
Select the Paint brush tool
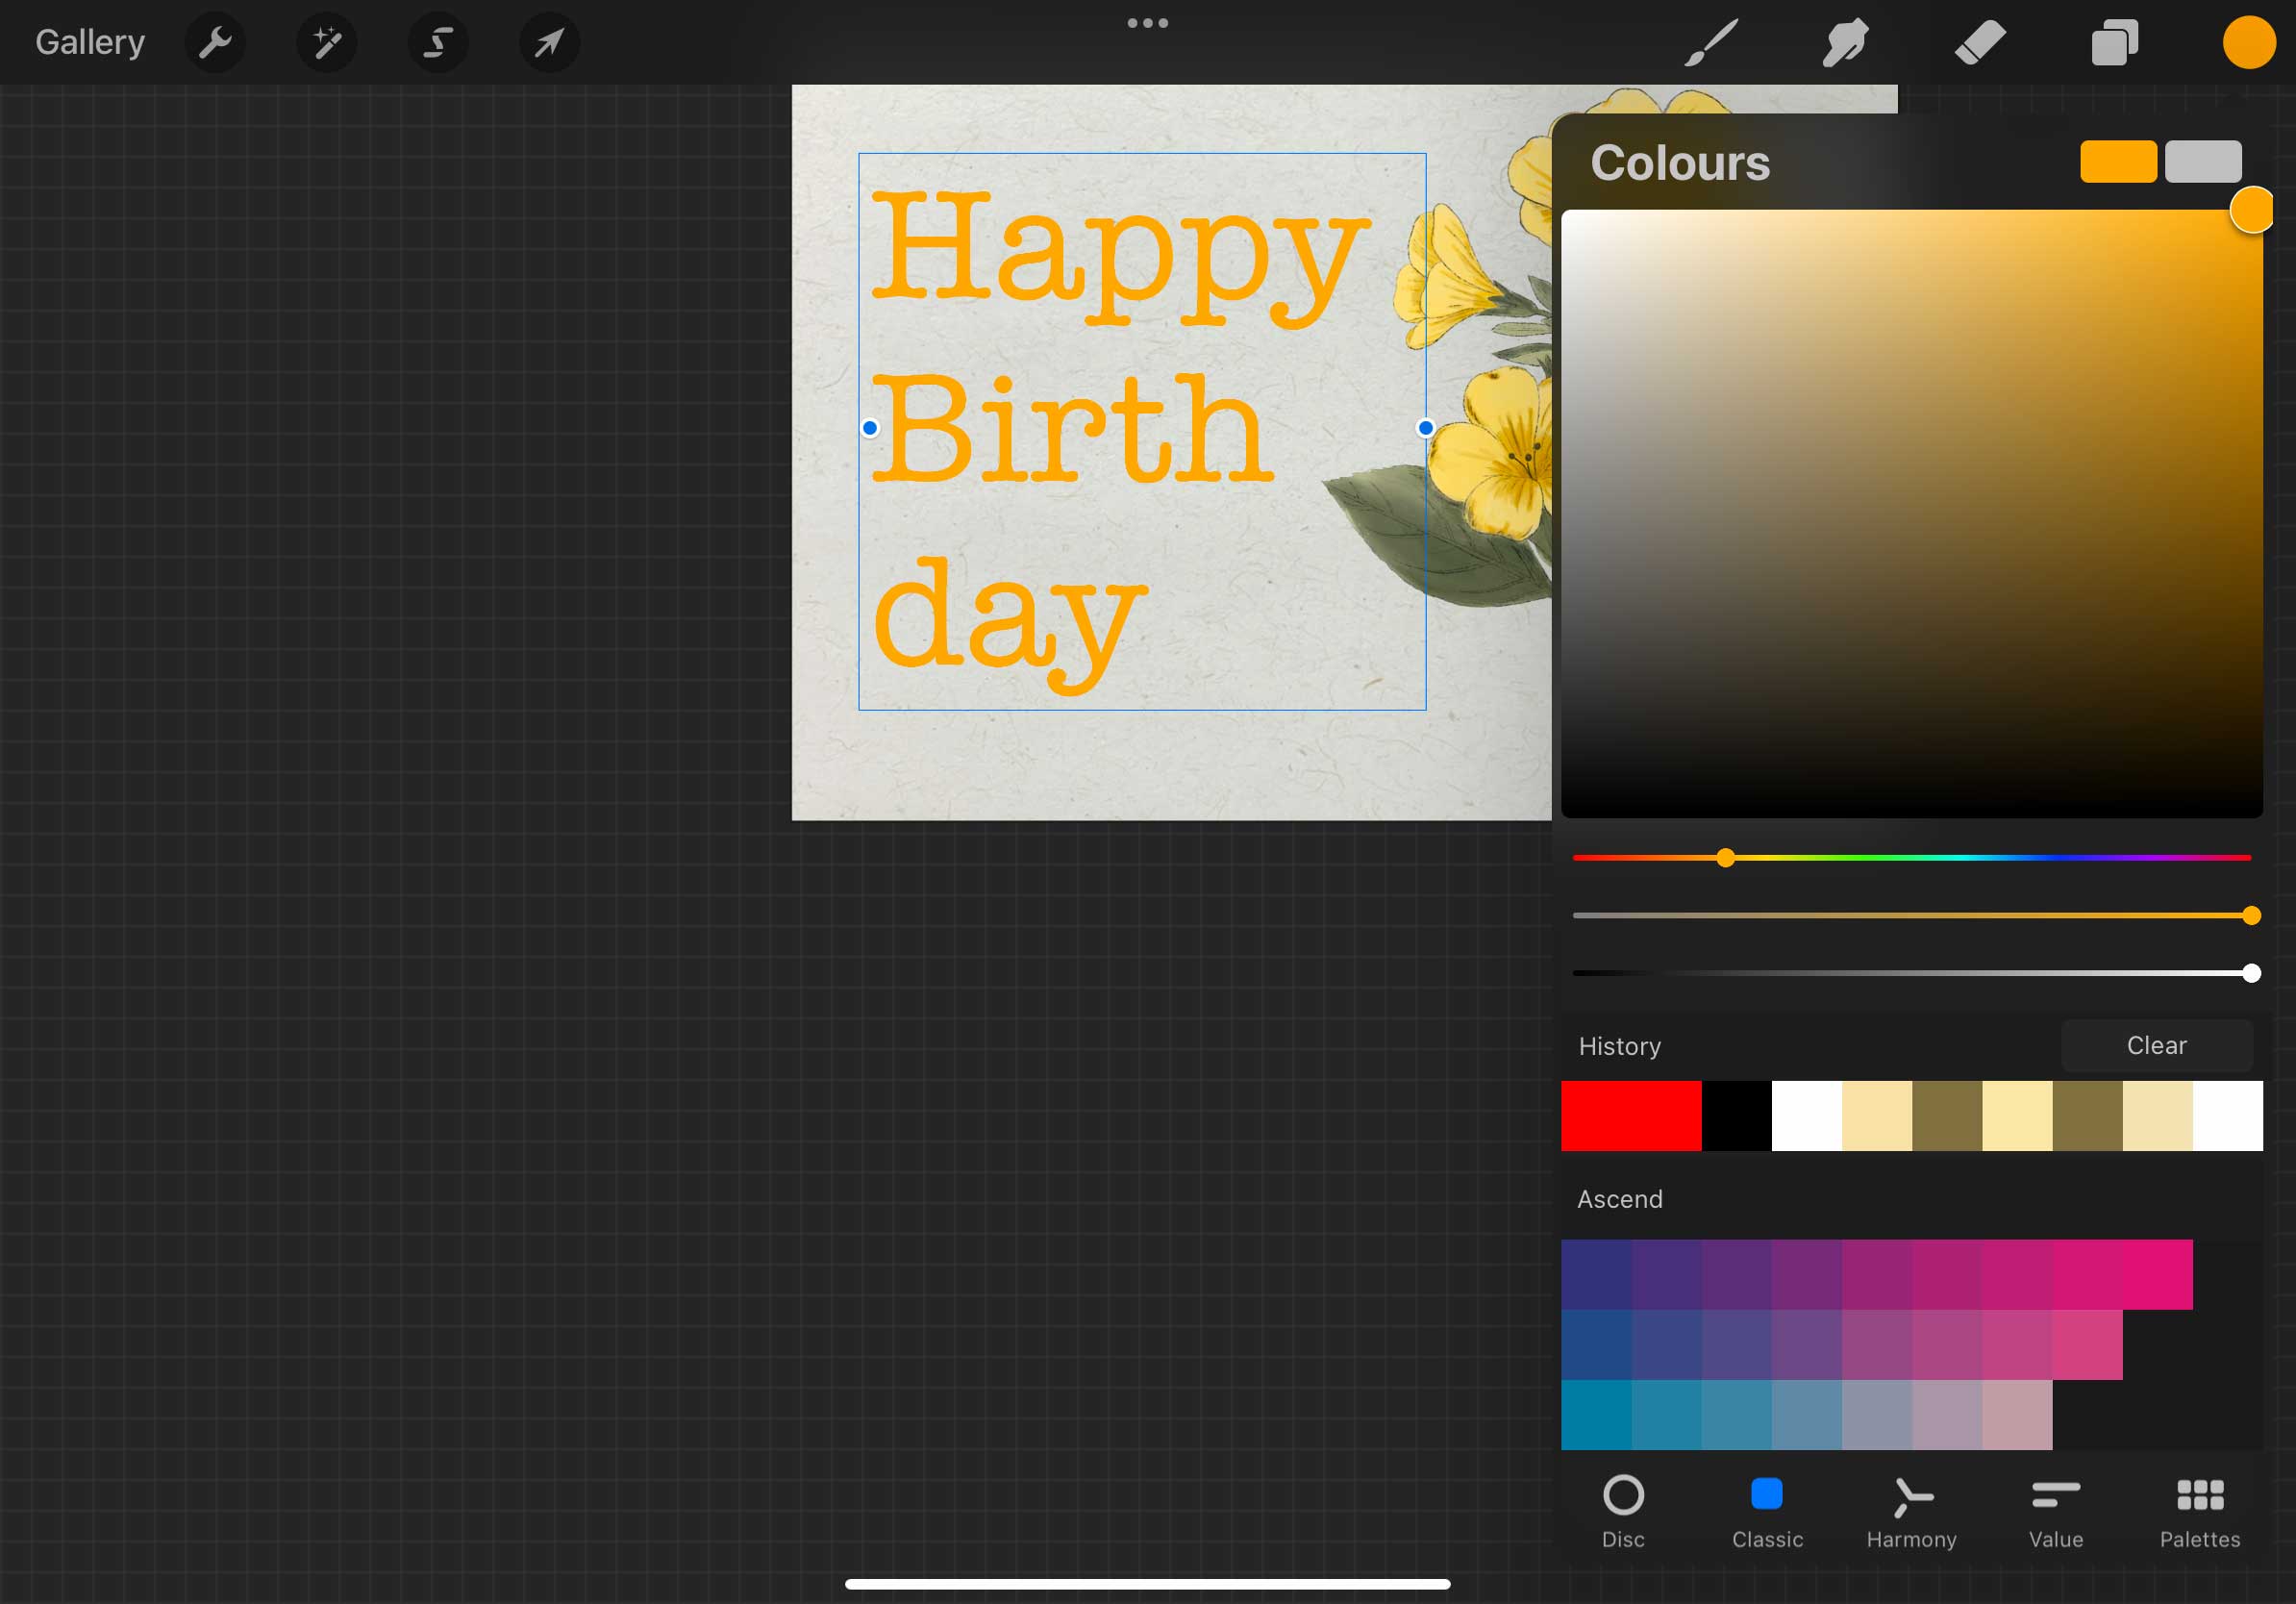1711,43
